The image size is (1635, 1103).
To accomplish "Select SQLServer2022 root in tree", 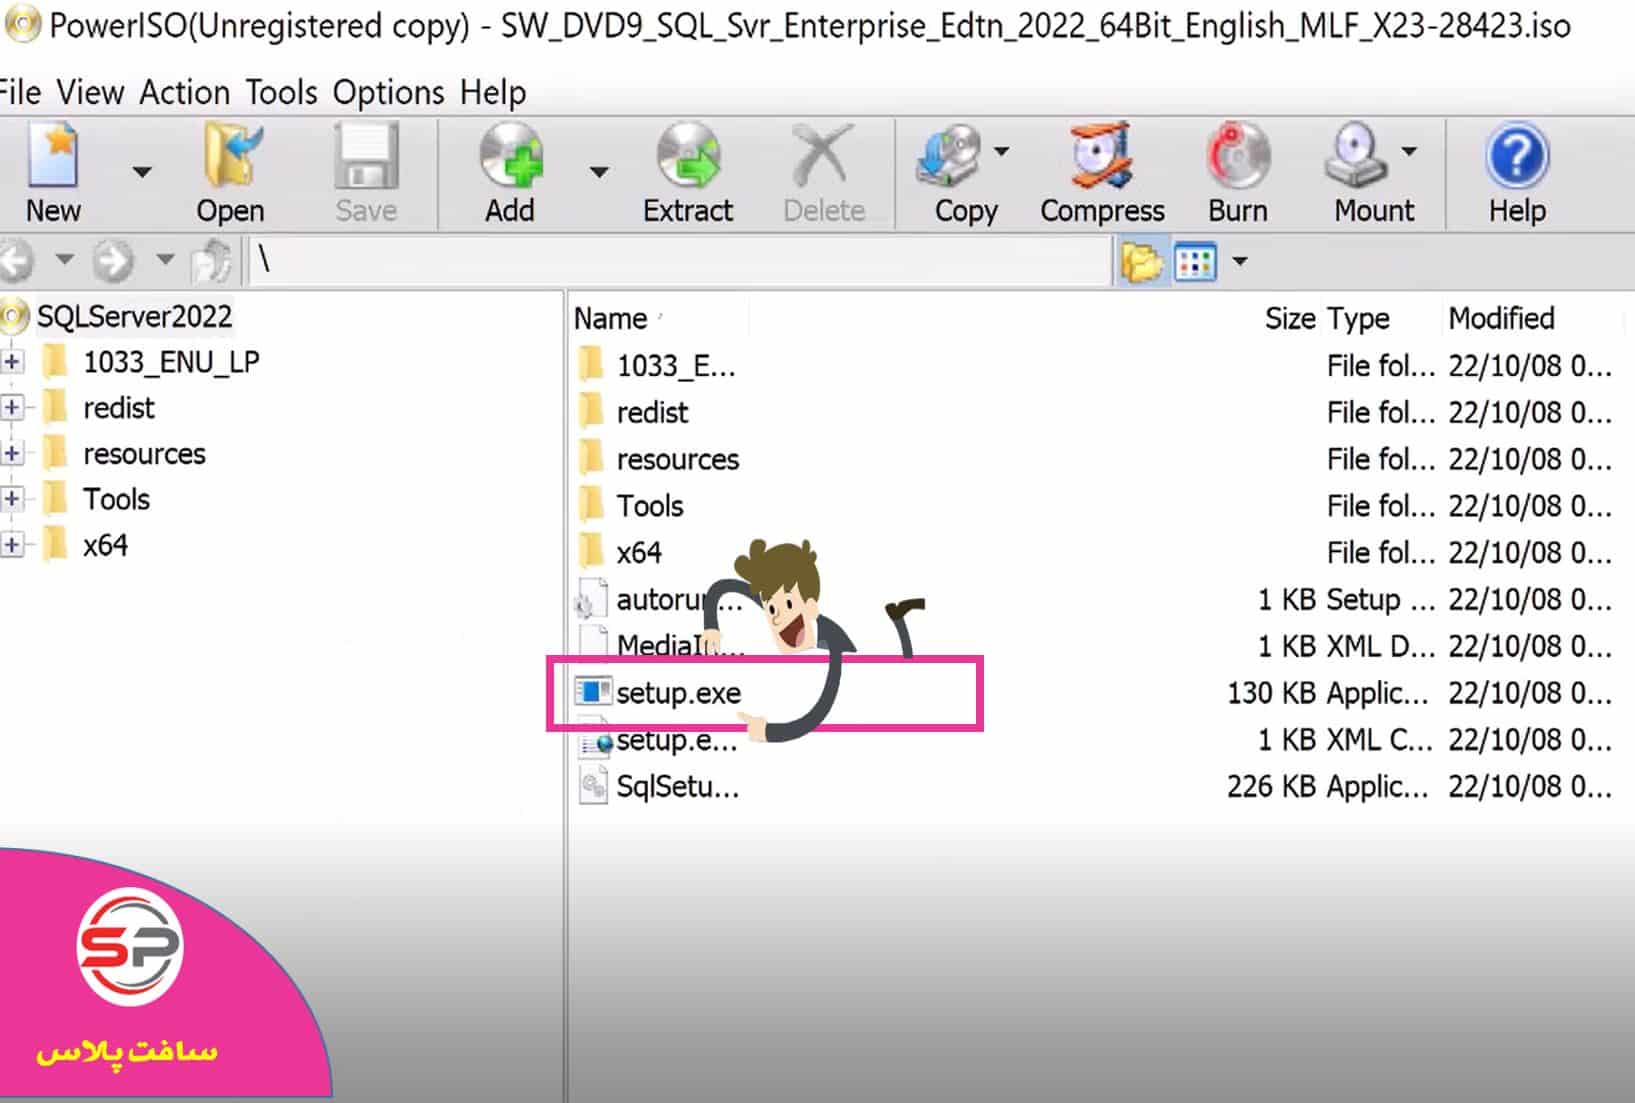I will coord(134,316).
